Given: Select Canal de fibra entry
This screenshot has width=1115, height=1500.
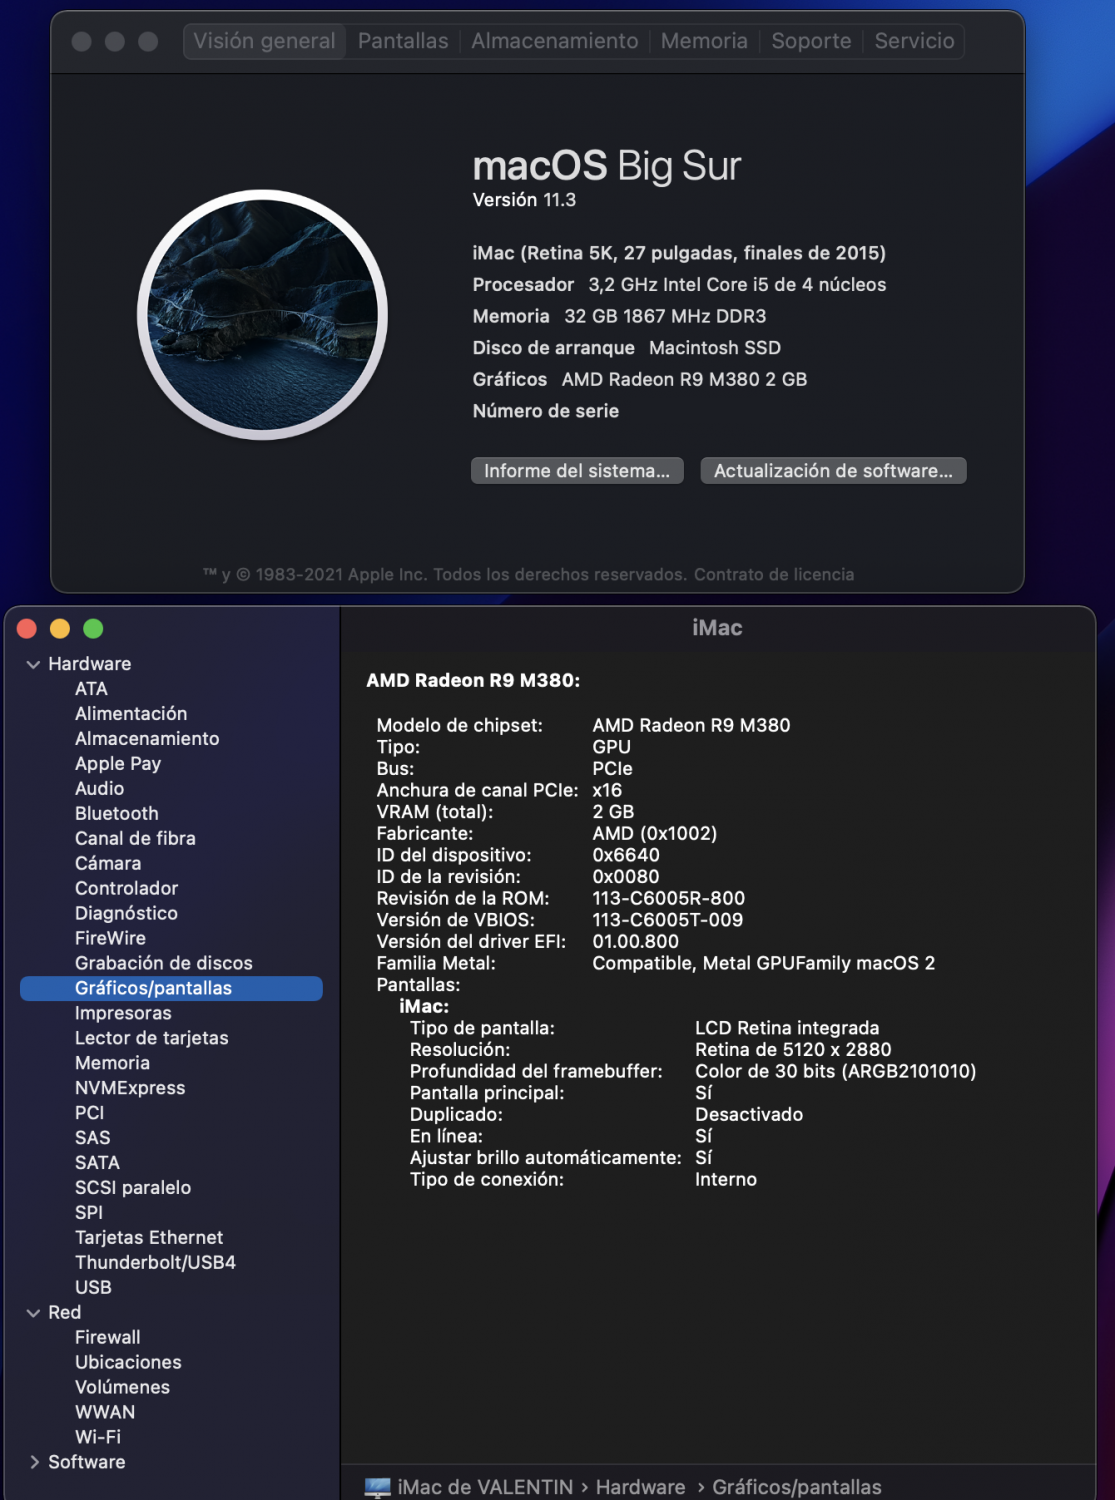Looking at the screenshot, I should tap(135, 839).
